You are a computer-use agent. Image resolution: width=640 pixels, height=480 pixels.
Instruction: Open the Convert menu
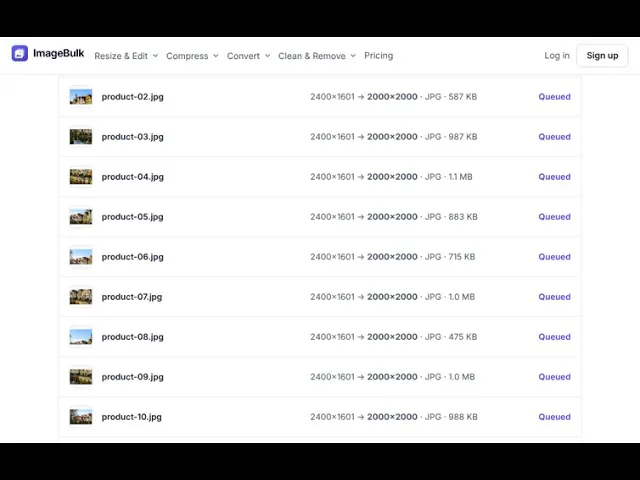243,56
